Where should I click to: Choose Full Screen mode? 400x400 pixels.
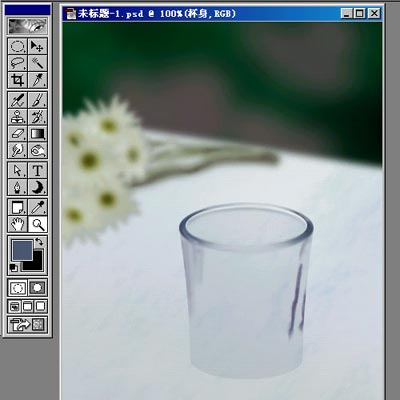tap(40, 306)
